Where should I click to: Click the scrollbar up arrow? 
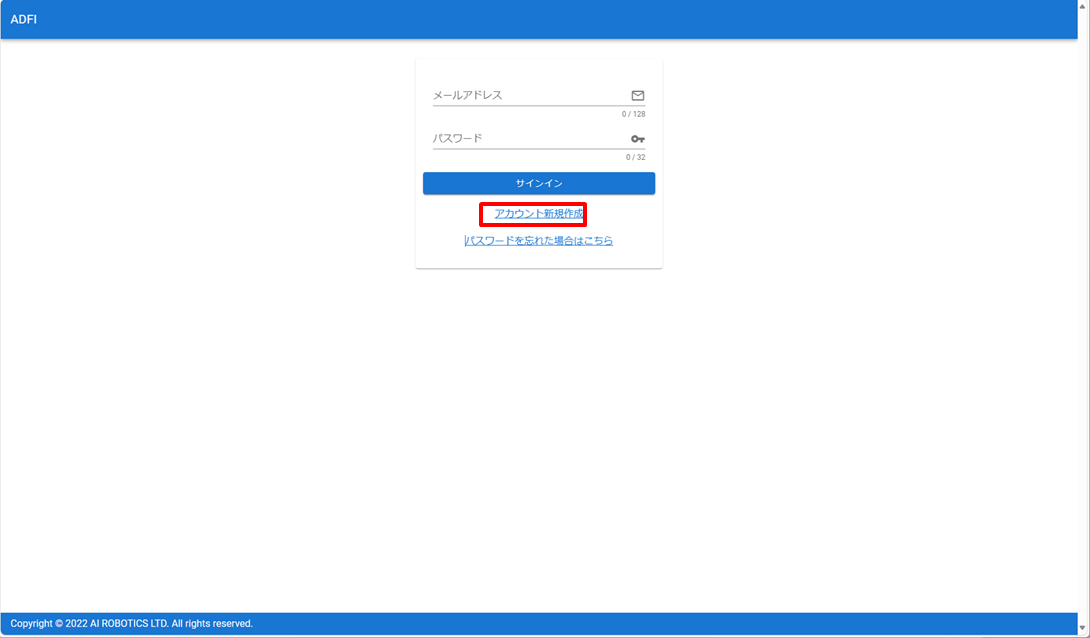(1083, 5)
